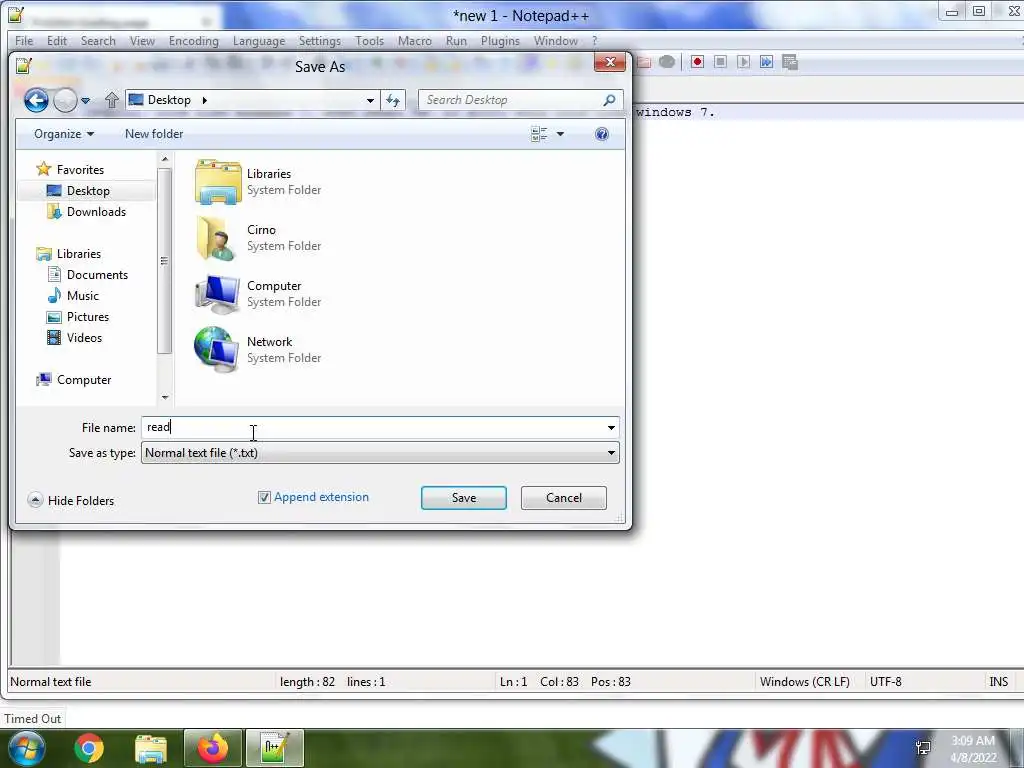The image size is (1024, 768).
Task: Click the navigation pane scroll up arrow
Action: [x=165, y=159]
